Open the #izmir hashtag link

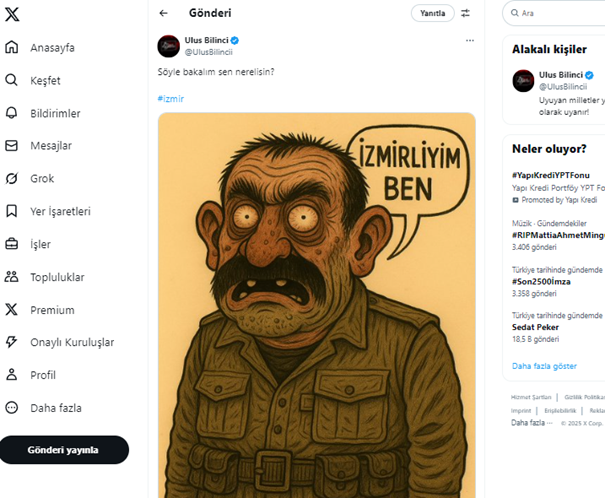(x=171, y=98)
